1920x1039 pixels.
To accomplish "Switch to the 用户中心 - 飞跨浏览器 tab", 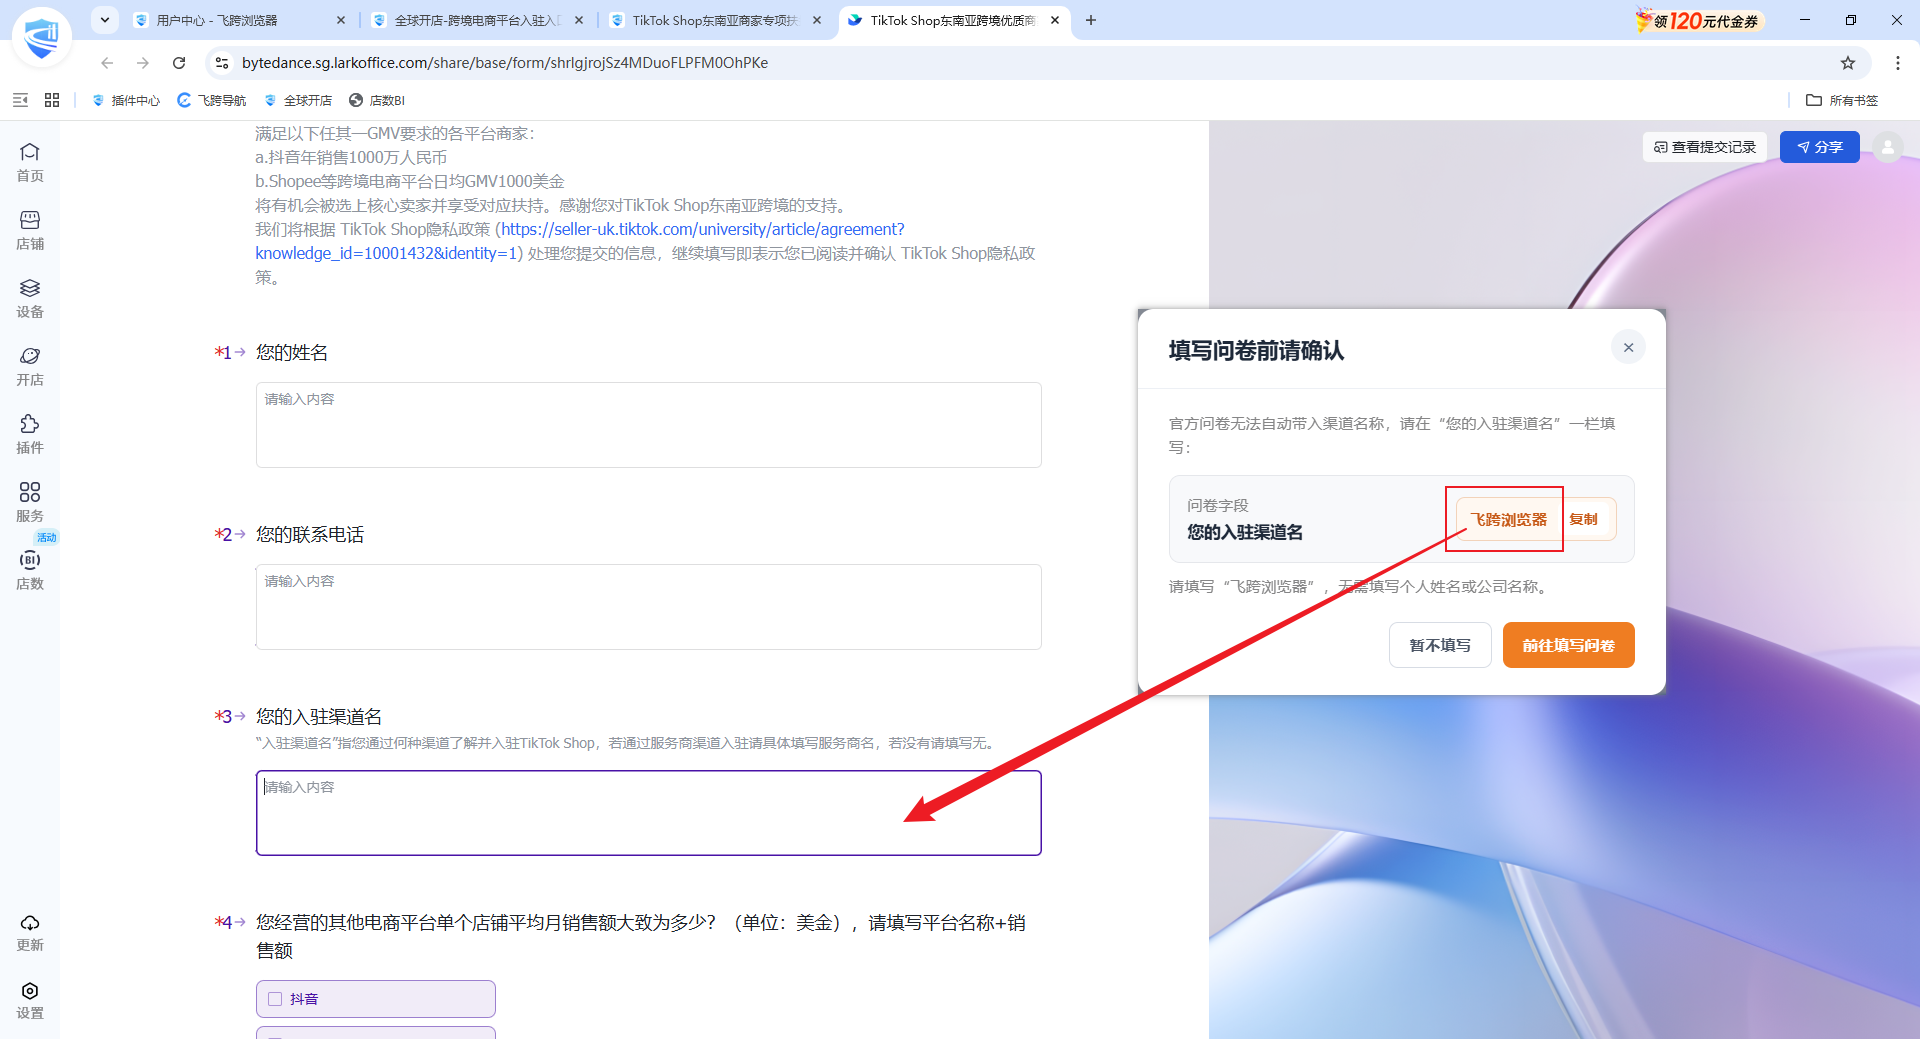I will tap(240, 20).
